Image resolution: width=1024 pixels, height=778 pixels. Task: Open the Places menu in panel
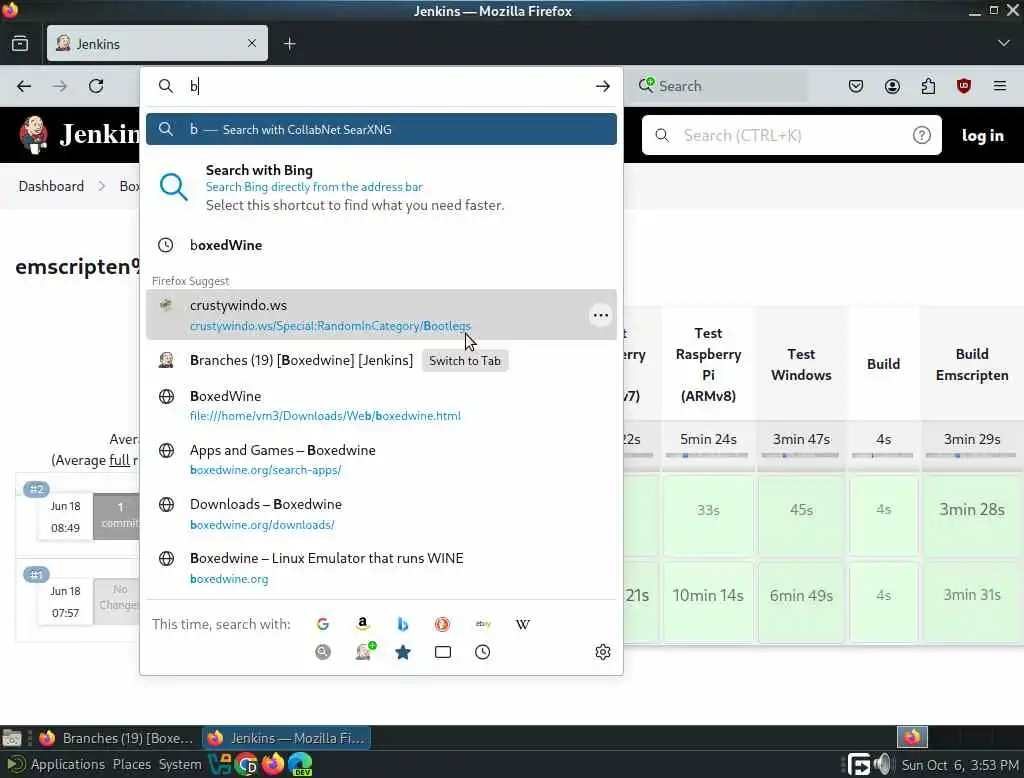(132, 764)
